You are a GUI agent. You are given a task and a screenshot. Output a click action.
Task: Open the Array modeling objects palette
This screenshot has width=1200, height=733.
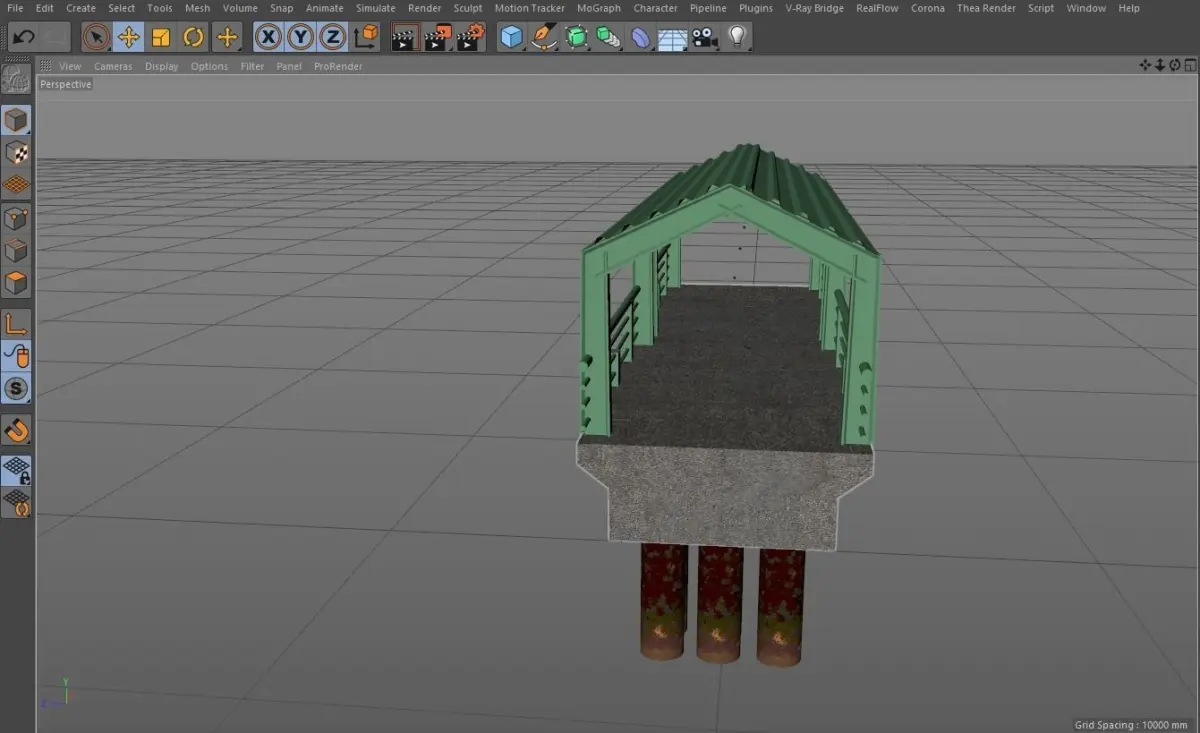pos(608,38)
